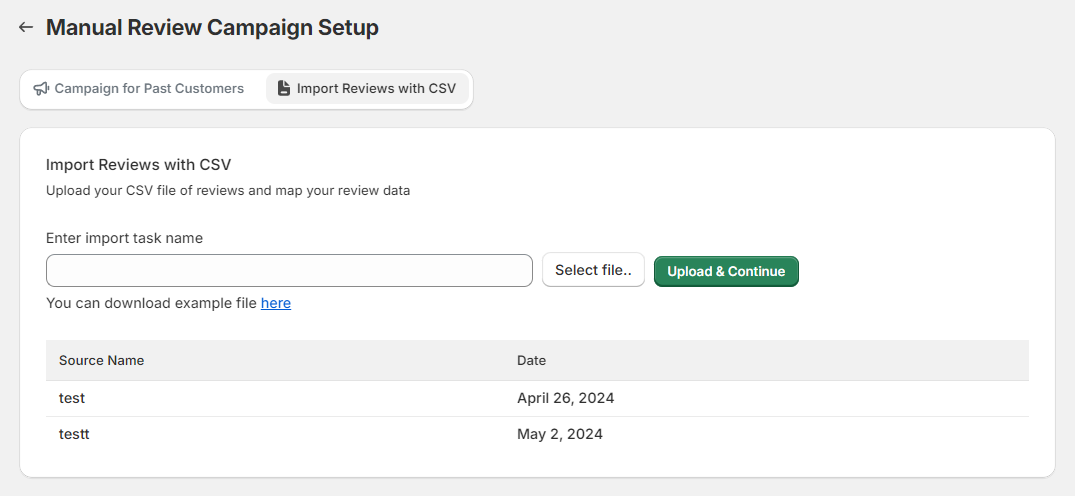Focus the import task name input field
Viewport: 1075px width, 496px height.
289,271
